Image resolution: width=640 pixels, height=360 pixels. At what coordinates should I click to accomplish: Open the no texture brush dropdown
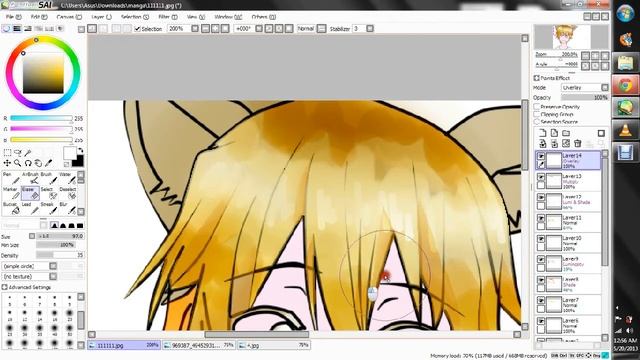[53, 276]
